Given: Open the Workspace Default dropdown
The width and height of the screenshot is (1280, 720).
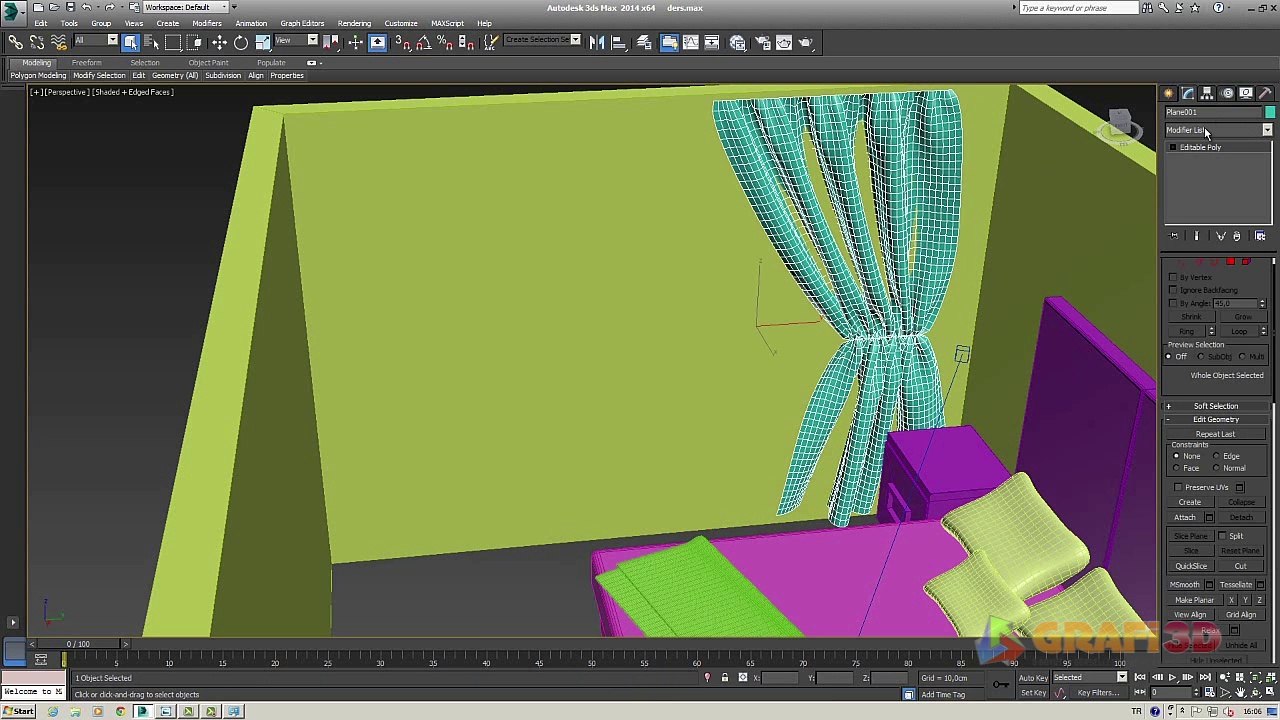Looking at the screenshot, I should click(185, 7).
